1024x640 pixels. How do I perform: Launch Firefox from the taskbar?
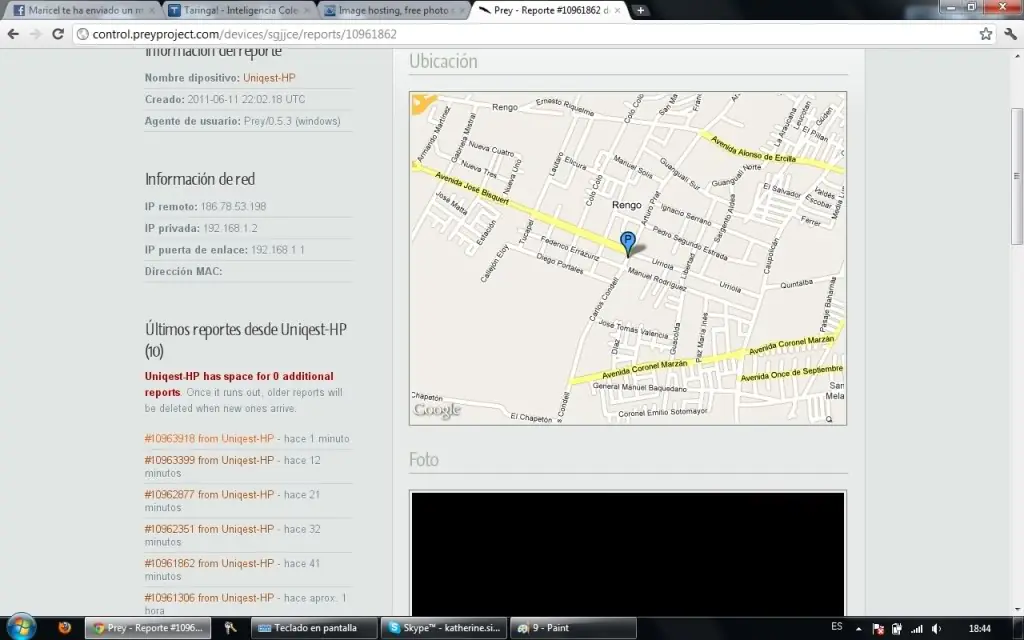pos(64,628)
